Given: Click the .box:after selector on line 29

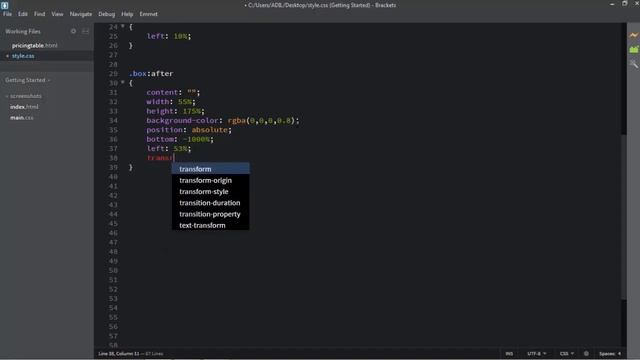Looking at the screenshot, I should [151, 73].
